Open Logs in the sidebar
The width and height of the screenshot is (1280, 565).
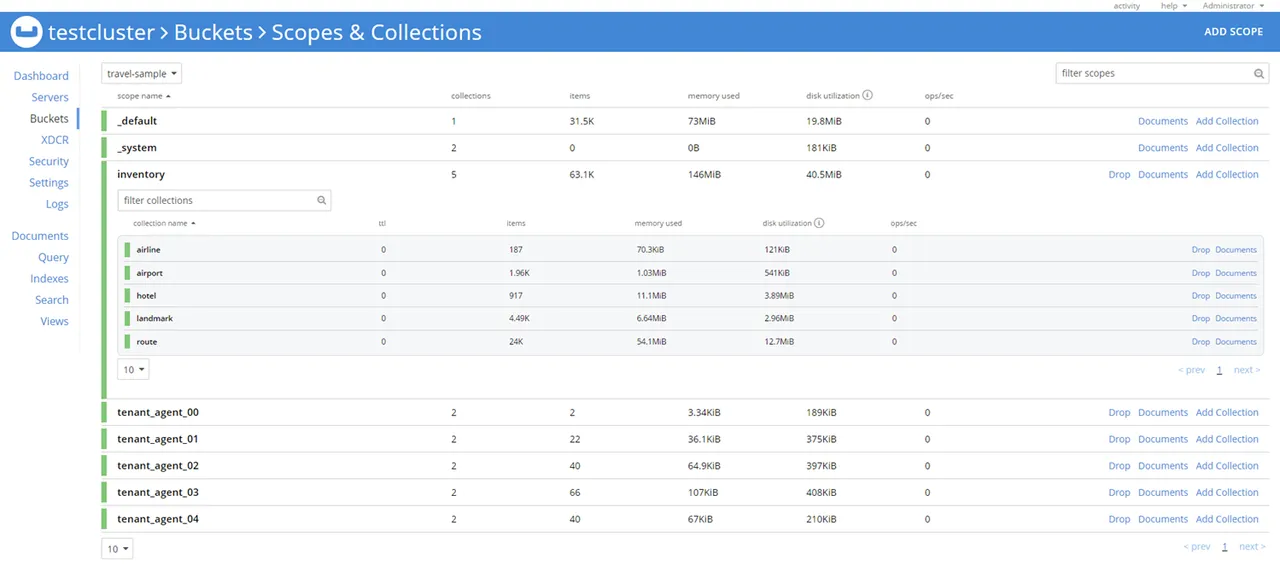tap(57, 204)
